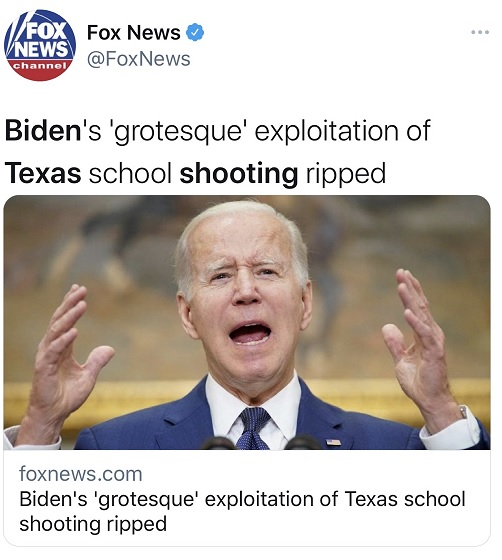Viewport: 502px width, 560px height.
Task: Click the word ripped in tweet headline
Action: (x=346, y=175)
